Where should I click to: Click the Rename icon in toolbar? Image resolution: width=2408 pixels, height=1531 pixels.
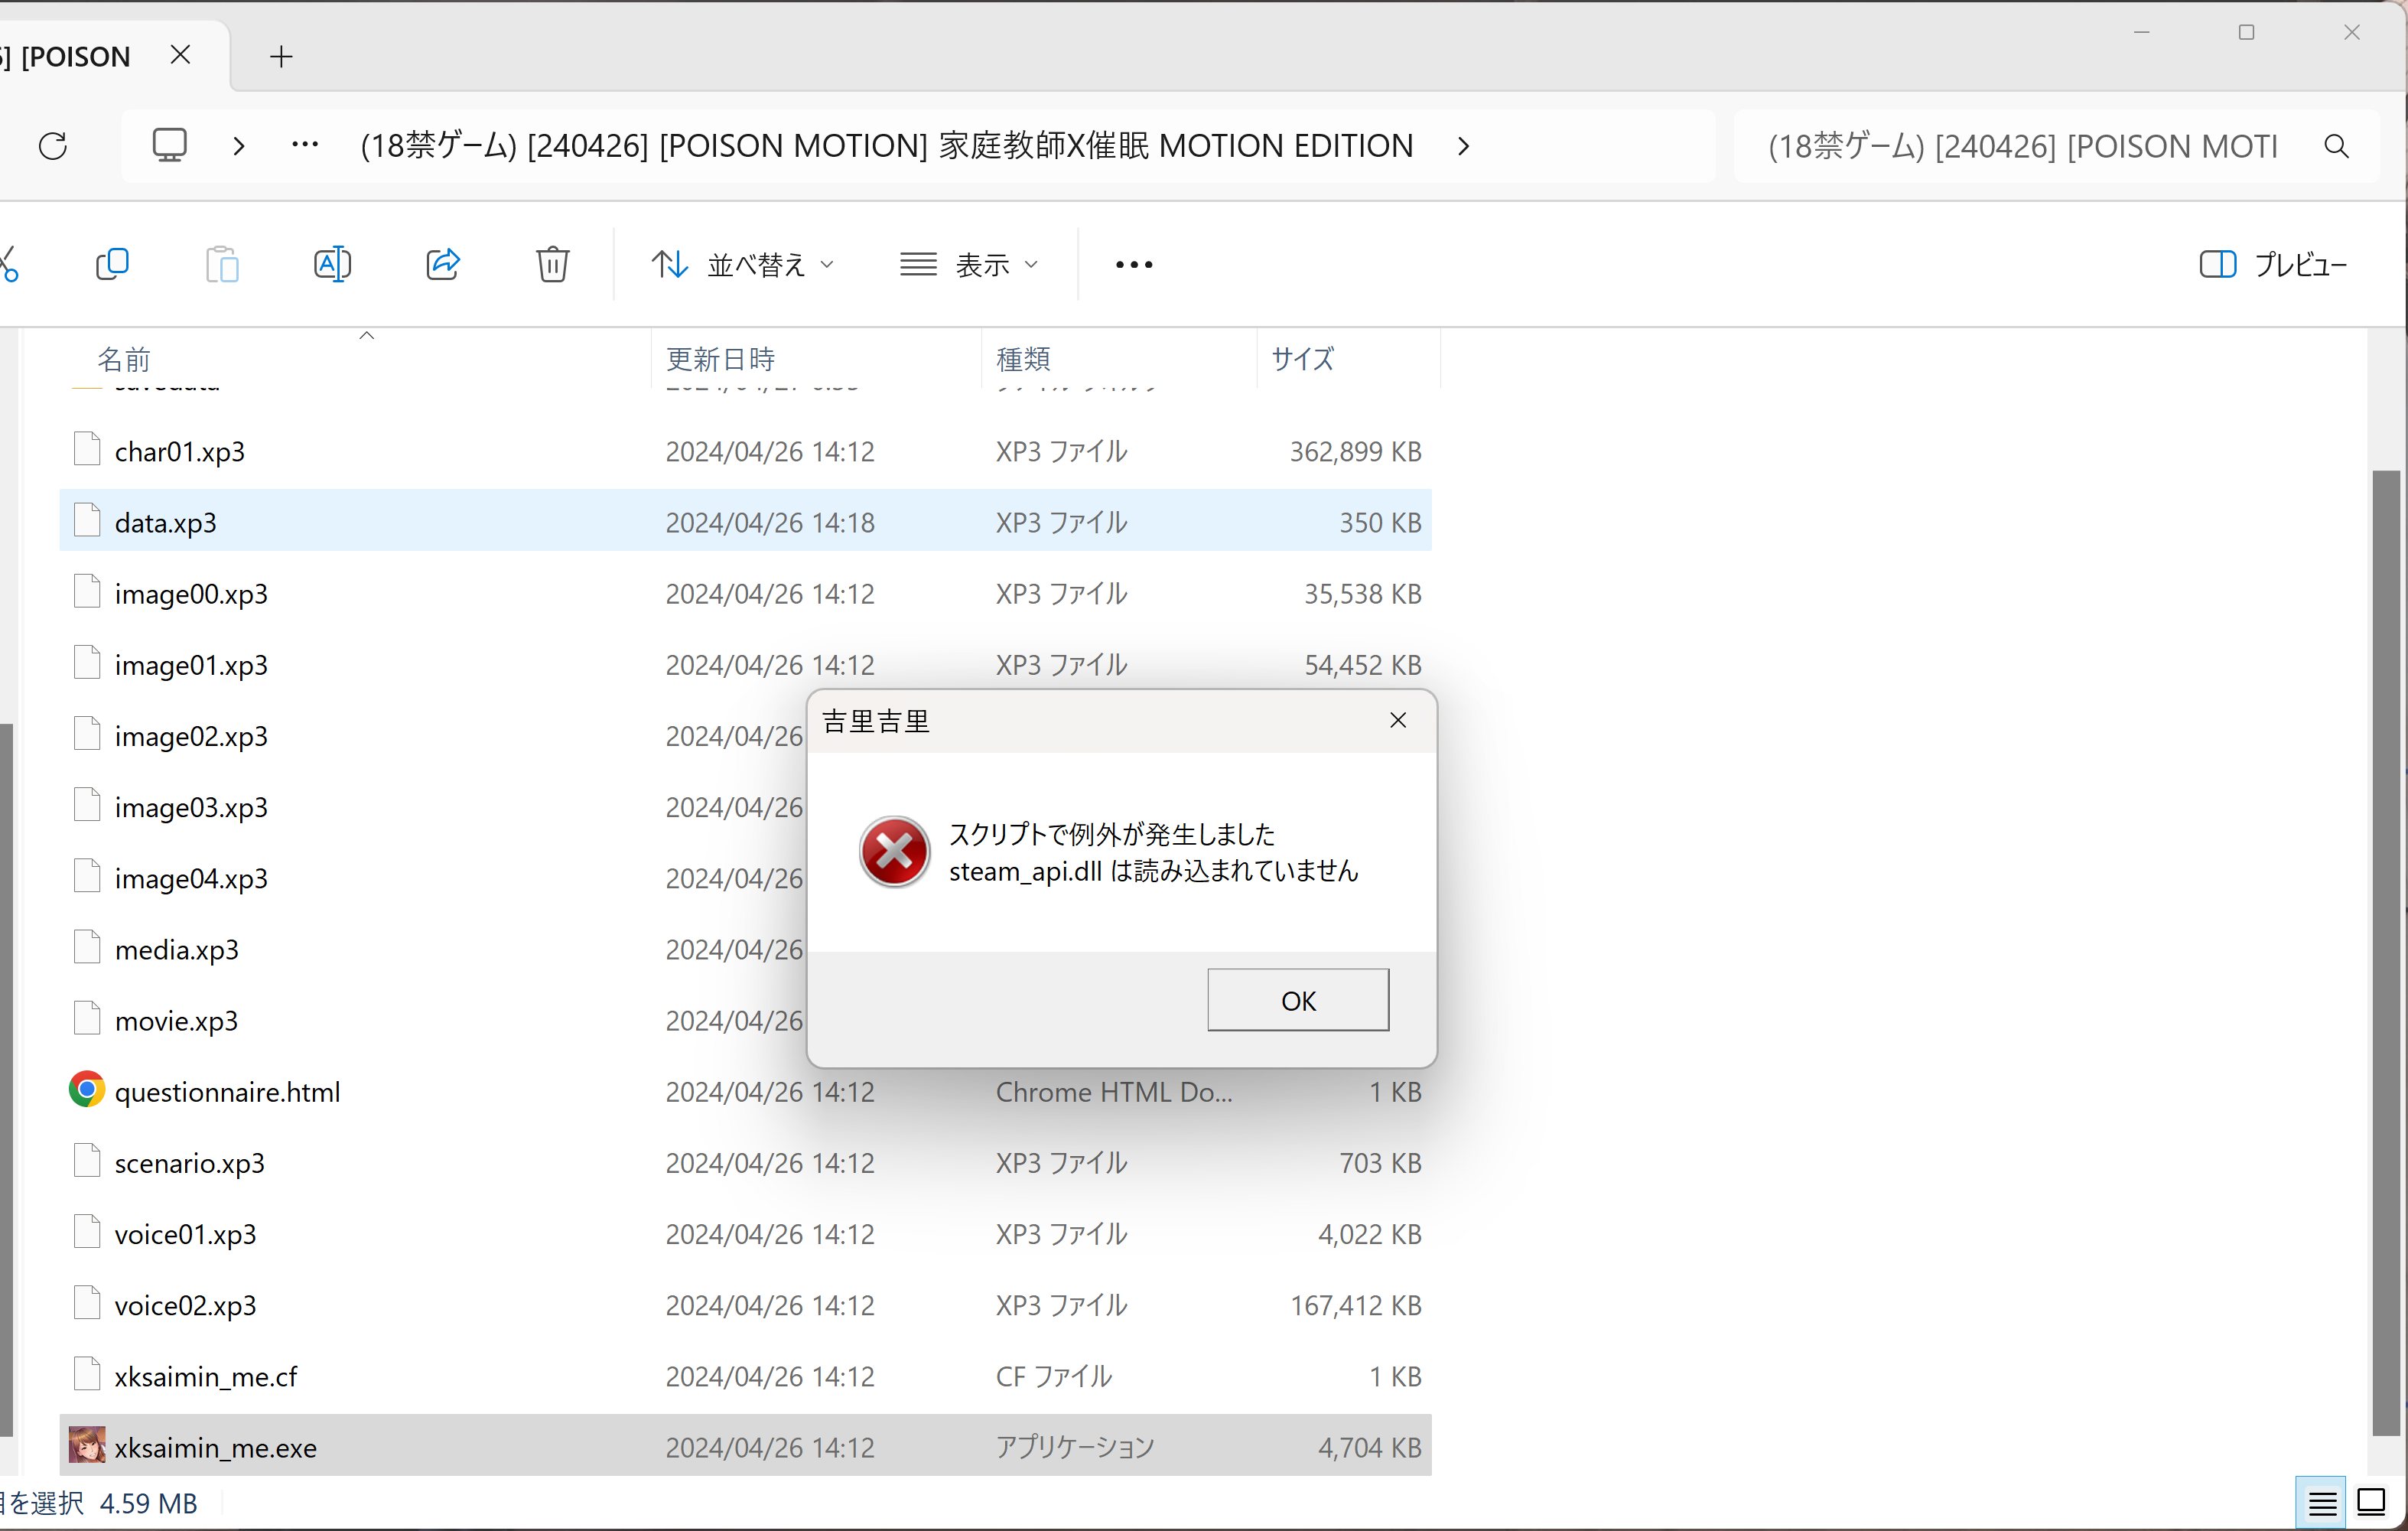[x=332, y=265]
